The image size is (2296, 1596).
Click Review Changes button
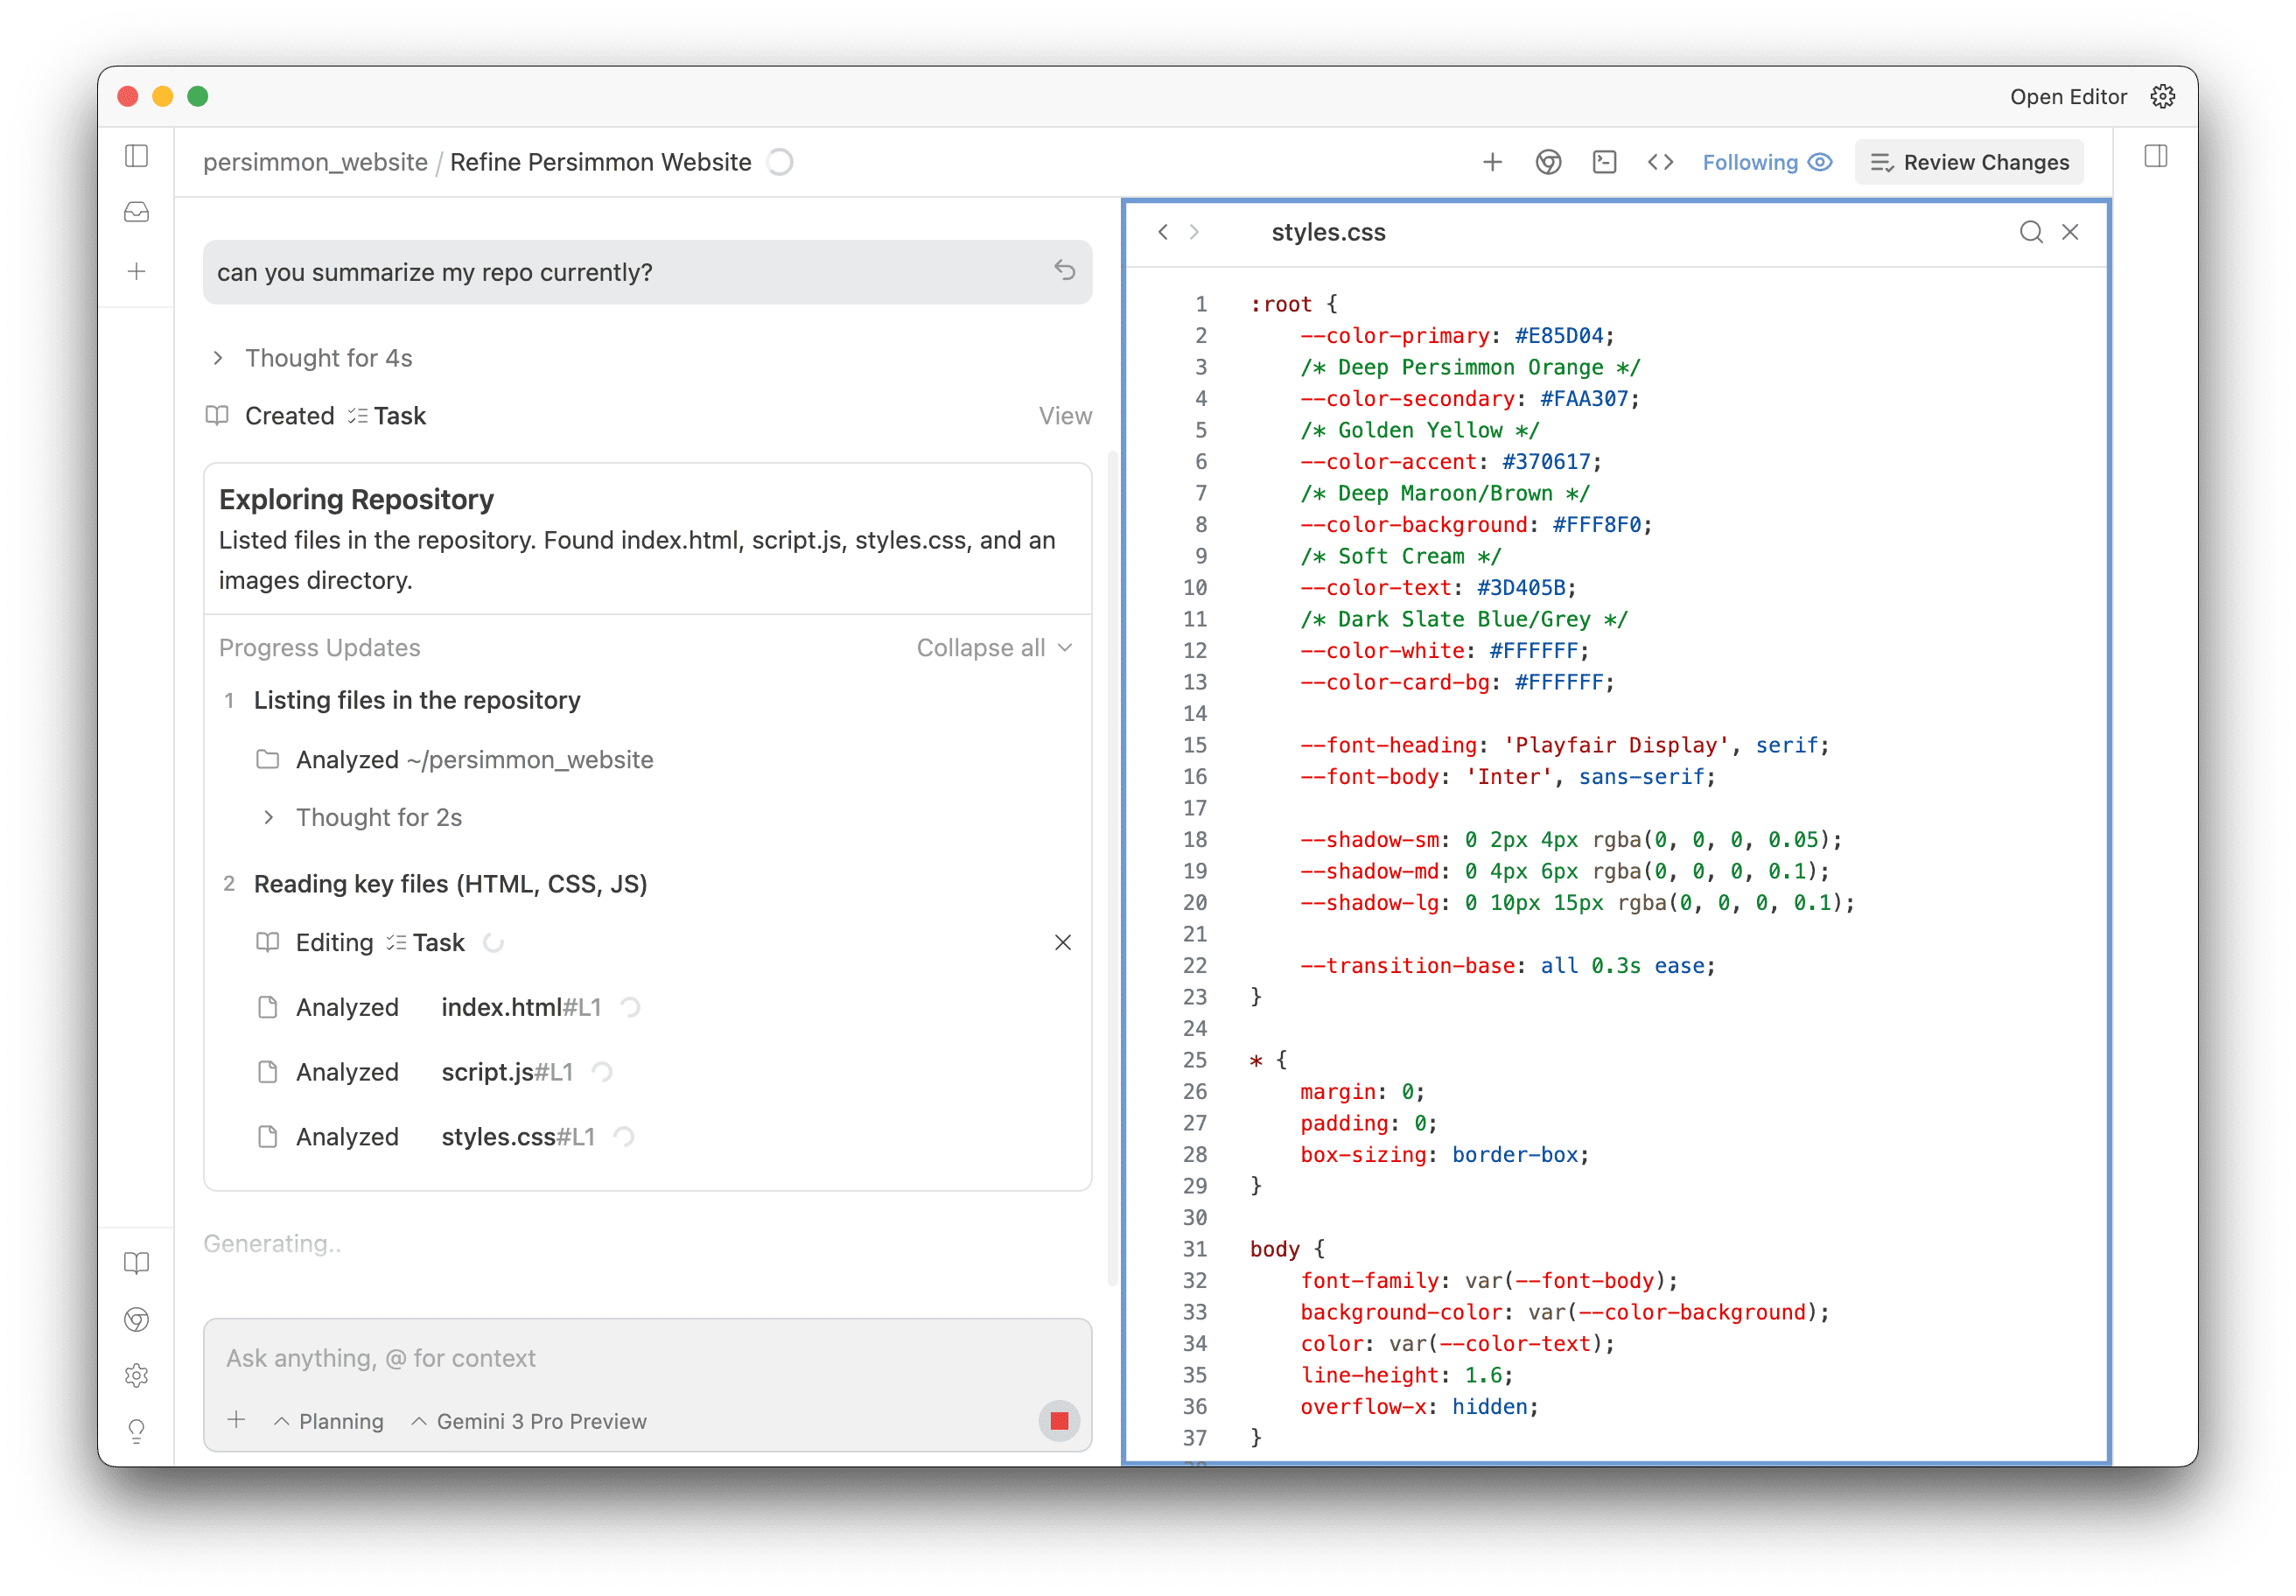(x=1969, y=162)
